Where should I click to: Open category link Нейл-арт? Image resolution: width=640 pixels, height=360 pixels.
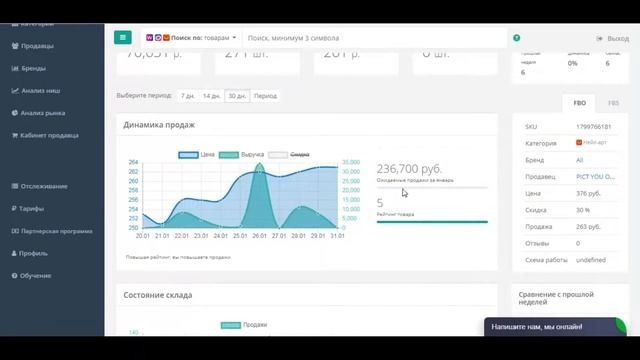[595, 142]
